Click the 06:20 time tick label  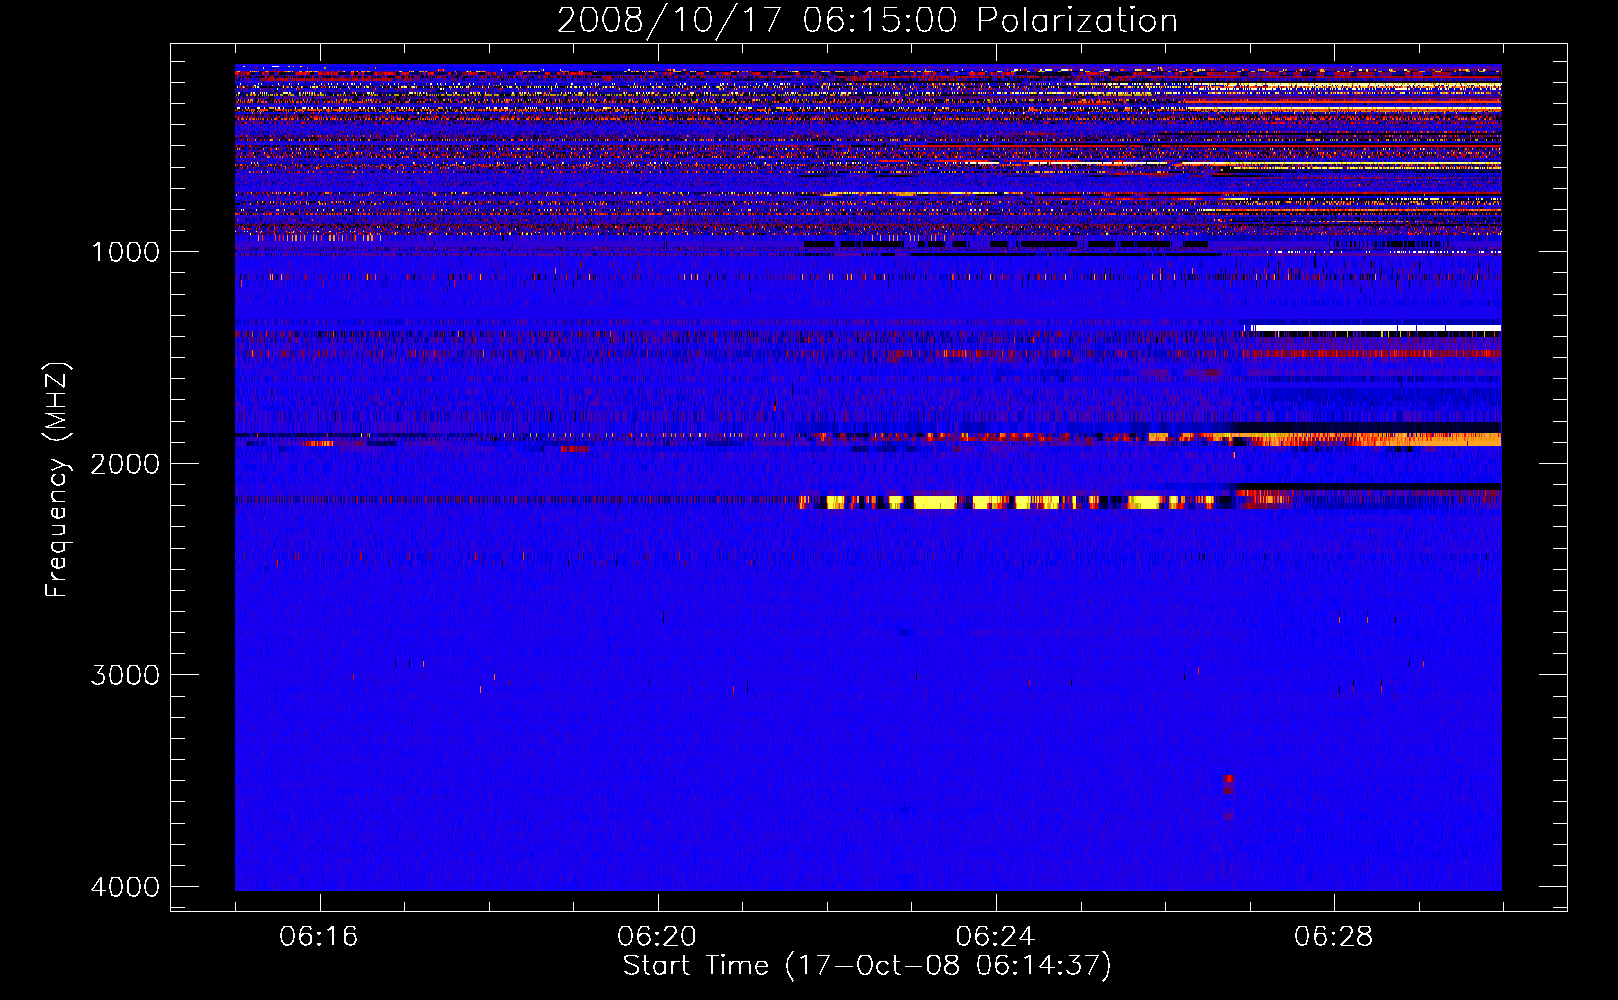(657, 937)
